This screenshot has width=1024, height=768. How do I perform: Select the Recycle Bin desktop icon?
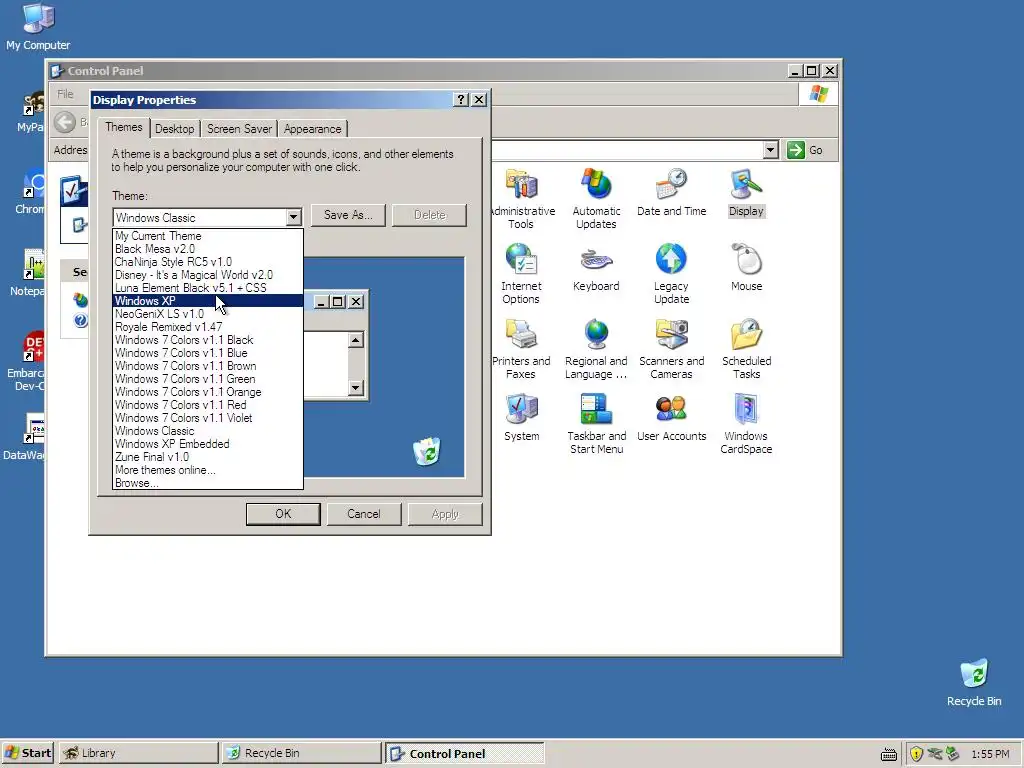tap(974, 682)
